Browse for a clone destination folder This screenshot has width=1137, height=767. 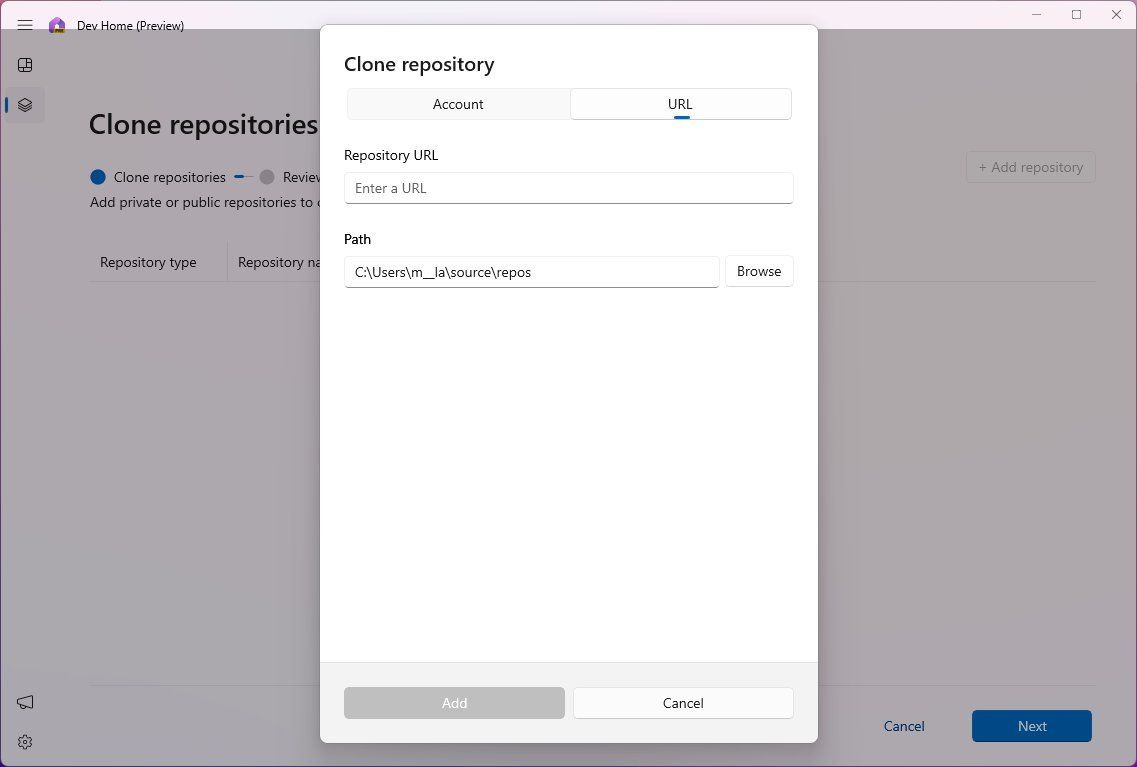(x=758, y=271)
